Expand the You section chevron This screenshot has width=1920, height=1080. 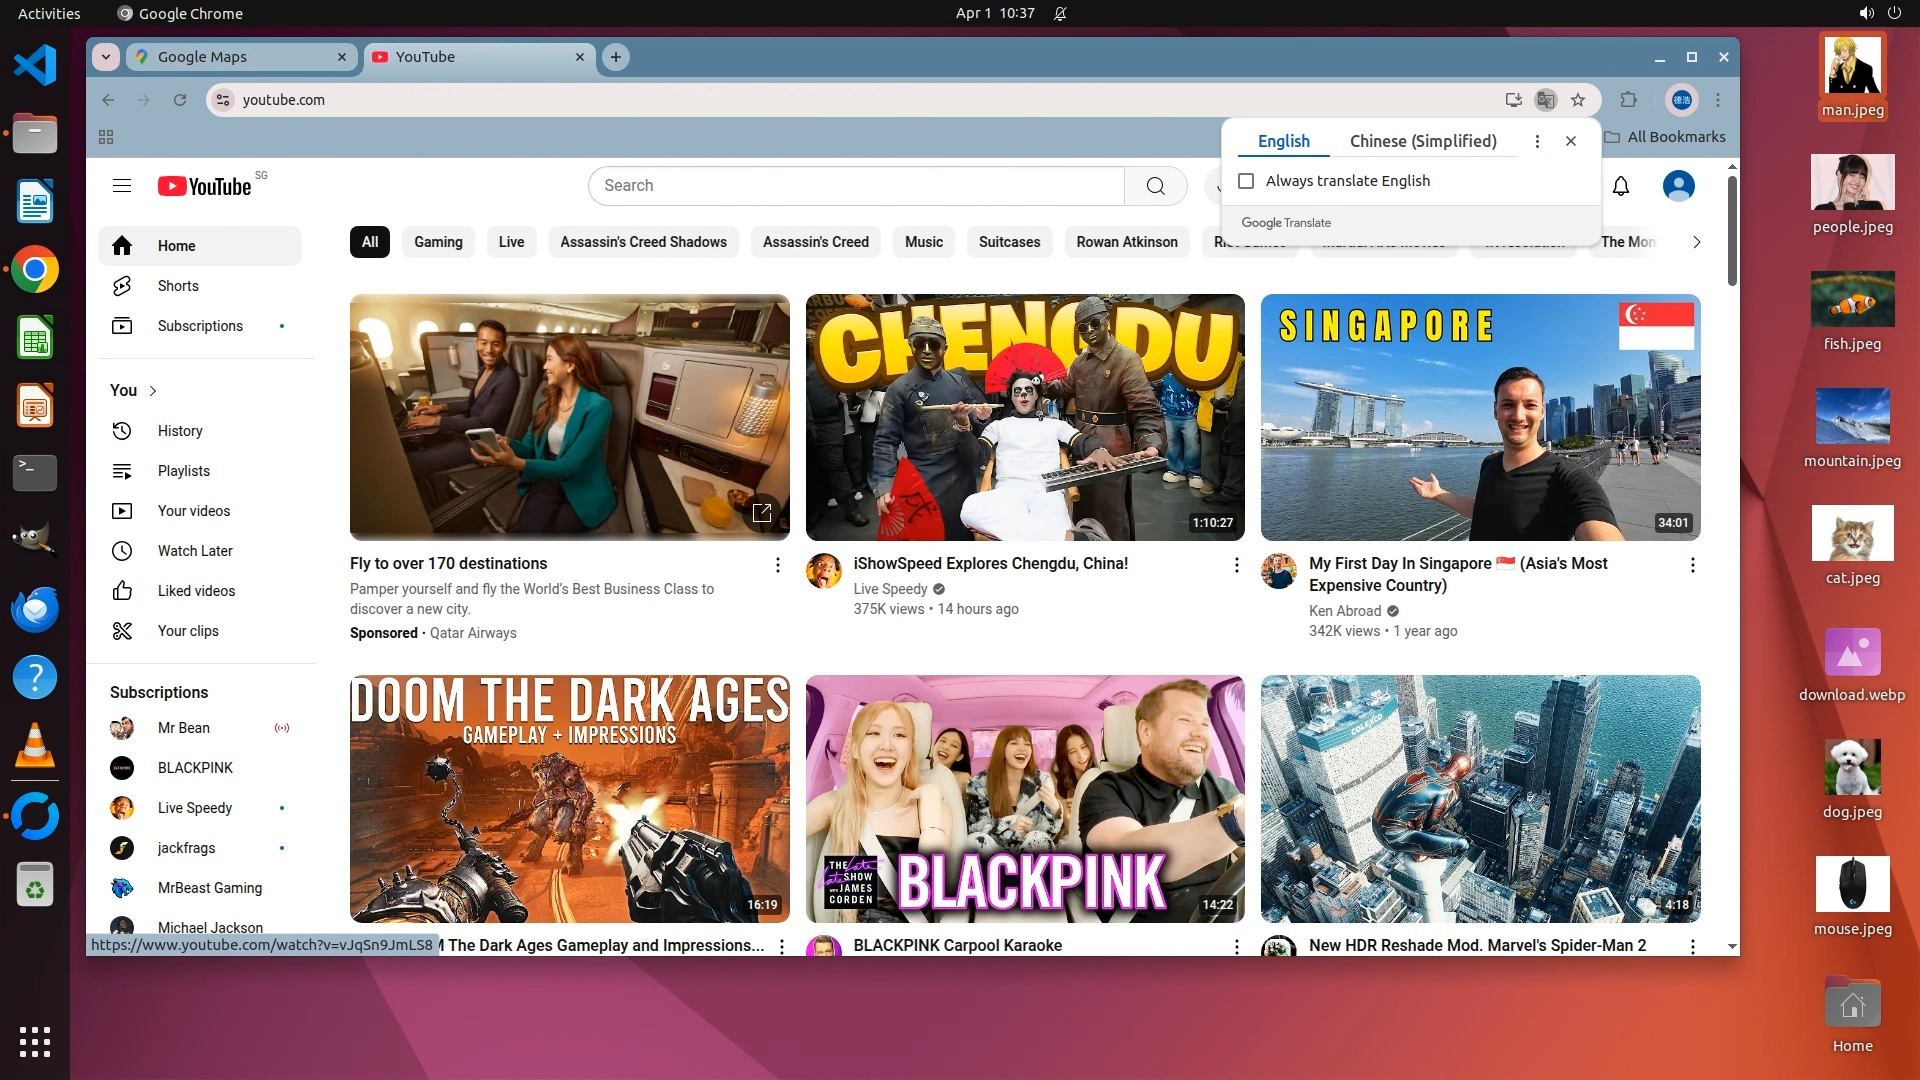point(153,391)
